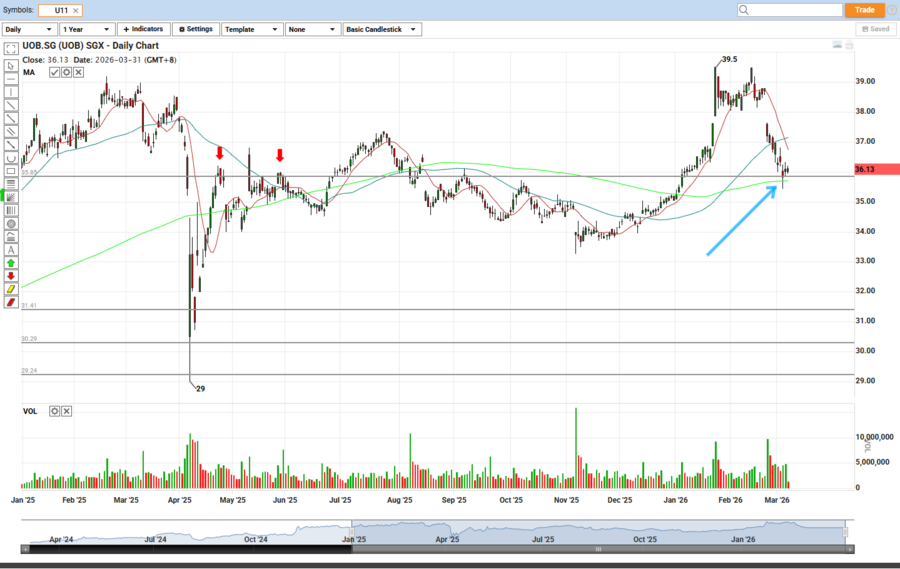900x569 pixels.
Task: Toggle the MA indicator checkmark
Action: [54, 72]
